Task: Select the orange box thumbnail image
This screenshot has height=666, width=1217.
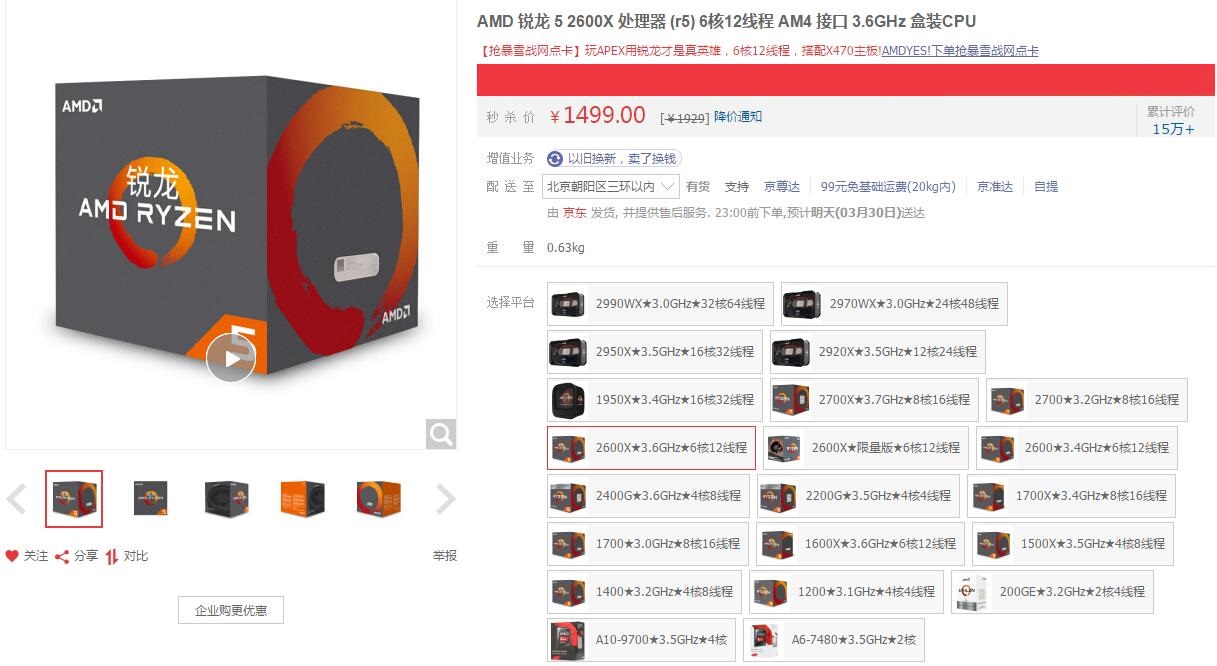Action: [x=302, y=499]
